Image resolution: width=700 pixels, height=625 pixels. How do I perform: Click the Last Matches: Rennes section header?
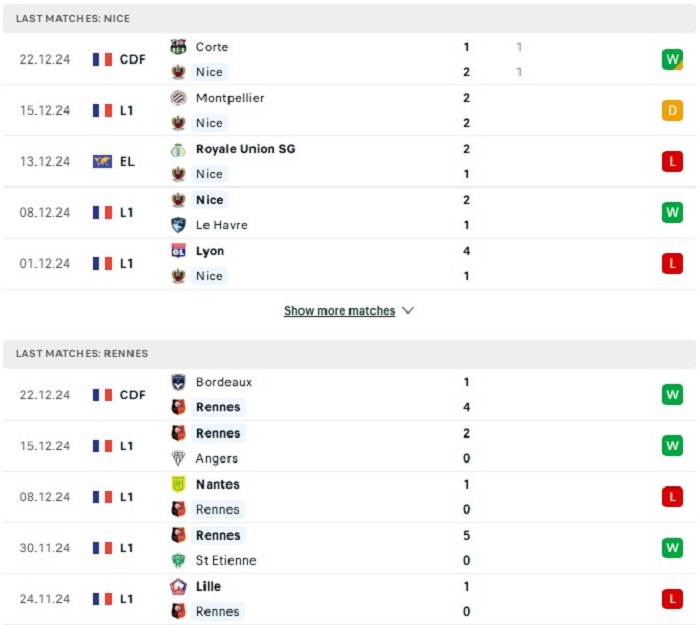pyautogui.click(x=350, y=354)
